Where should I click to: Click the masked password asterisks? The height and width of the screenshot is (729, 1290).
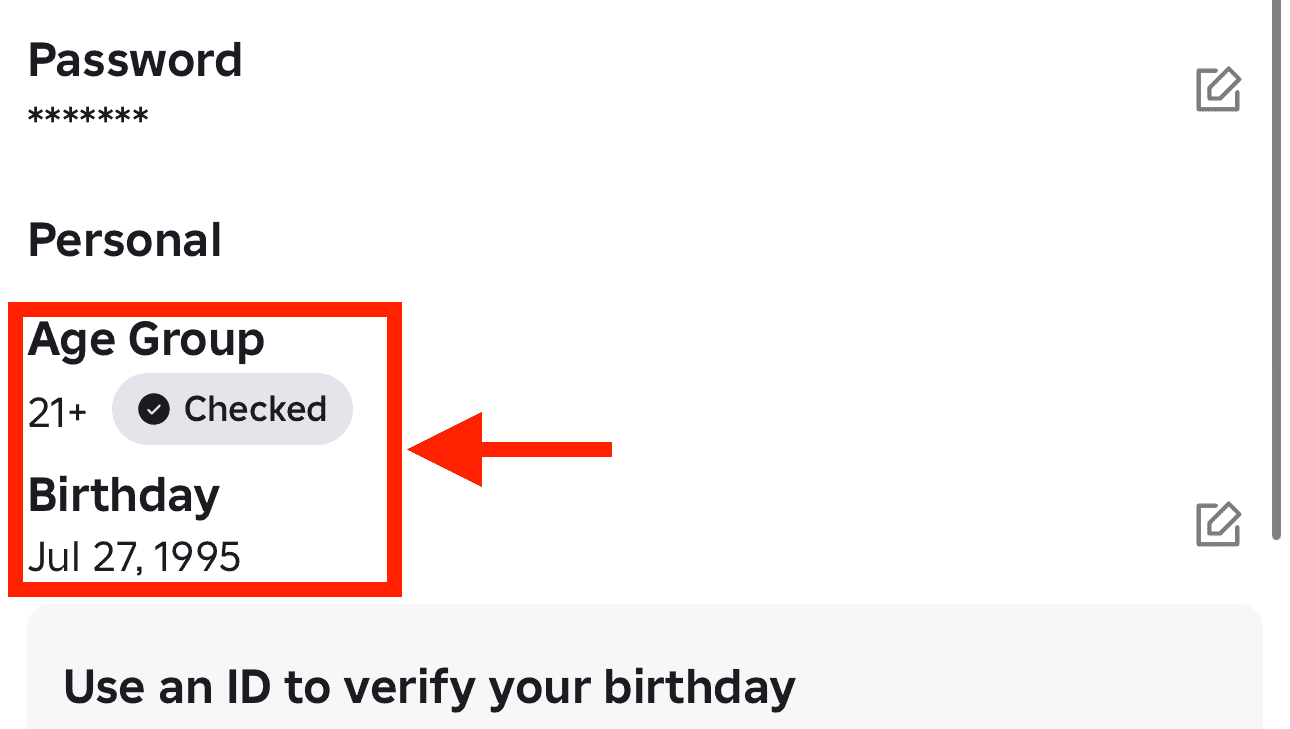88,118
